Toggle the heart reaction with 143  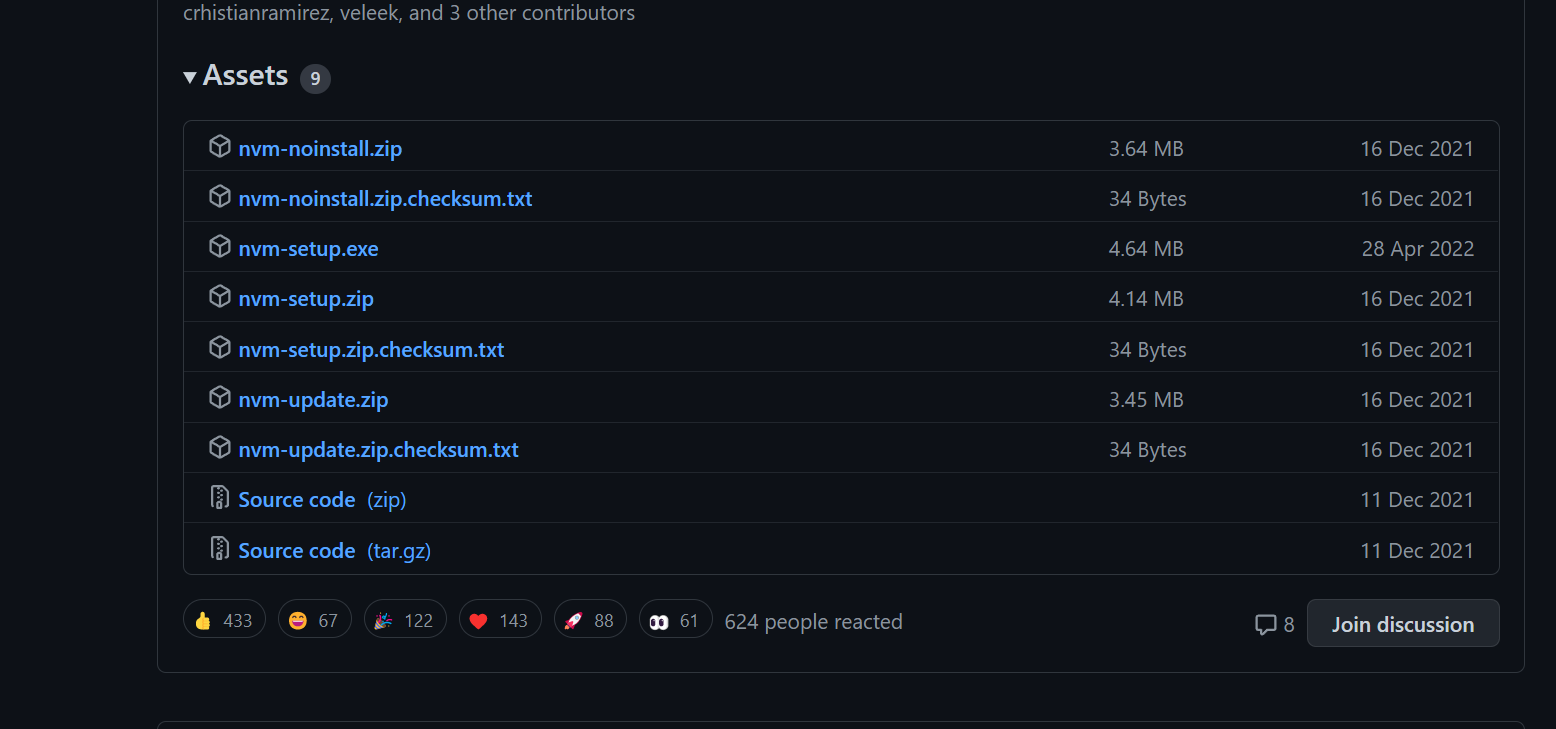500,620
